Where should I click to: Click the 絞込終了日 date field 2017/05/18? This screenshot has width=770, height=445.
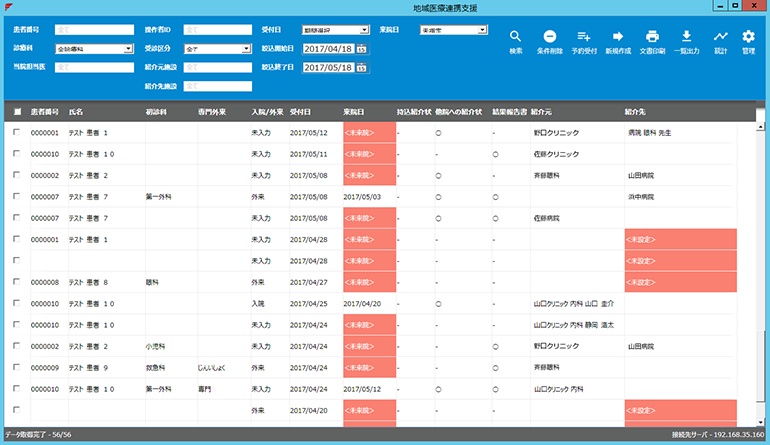[329, 67]
